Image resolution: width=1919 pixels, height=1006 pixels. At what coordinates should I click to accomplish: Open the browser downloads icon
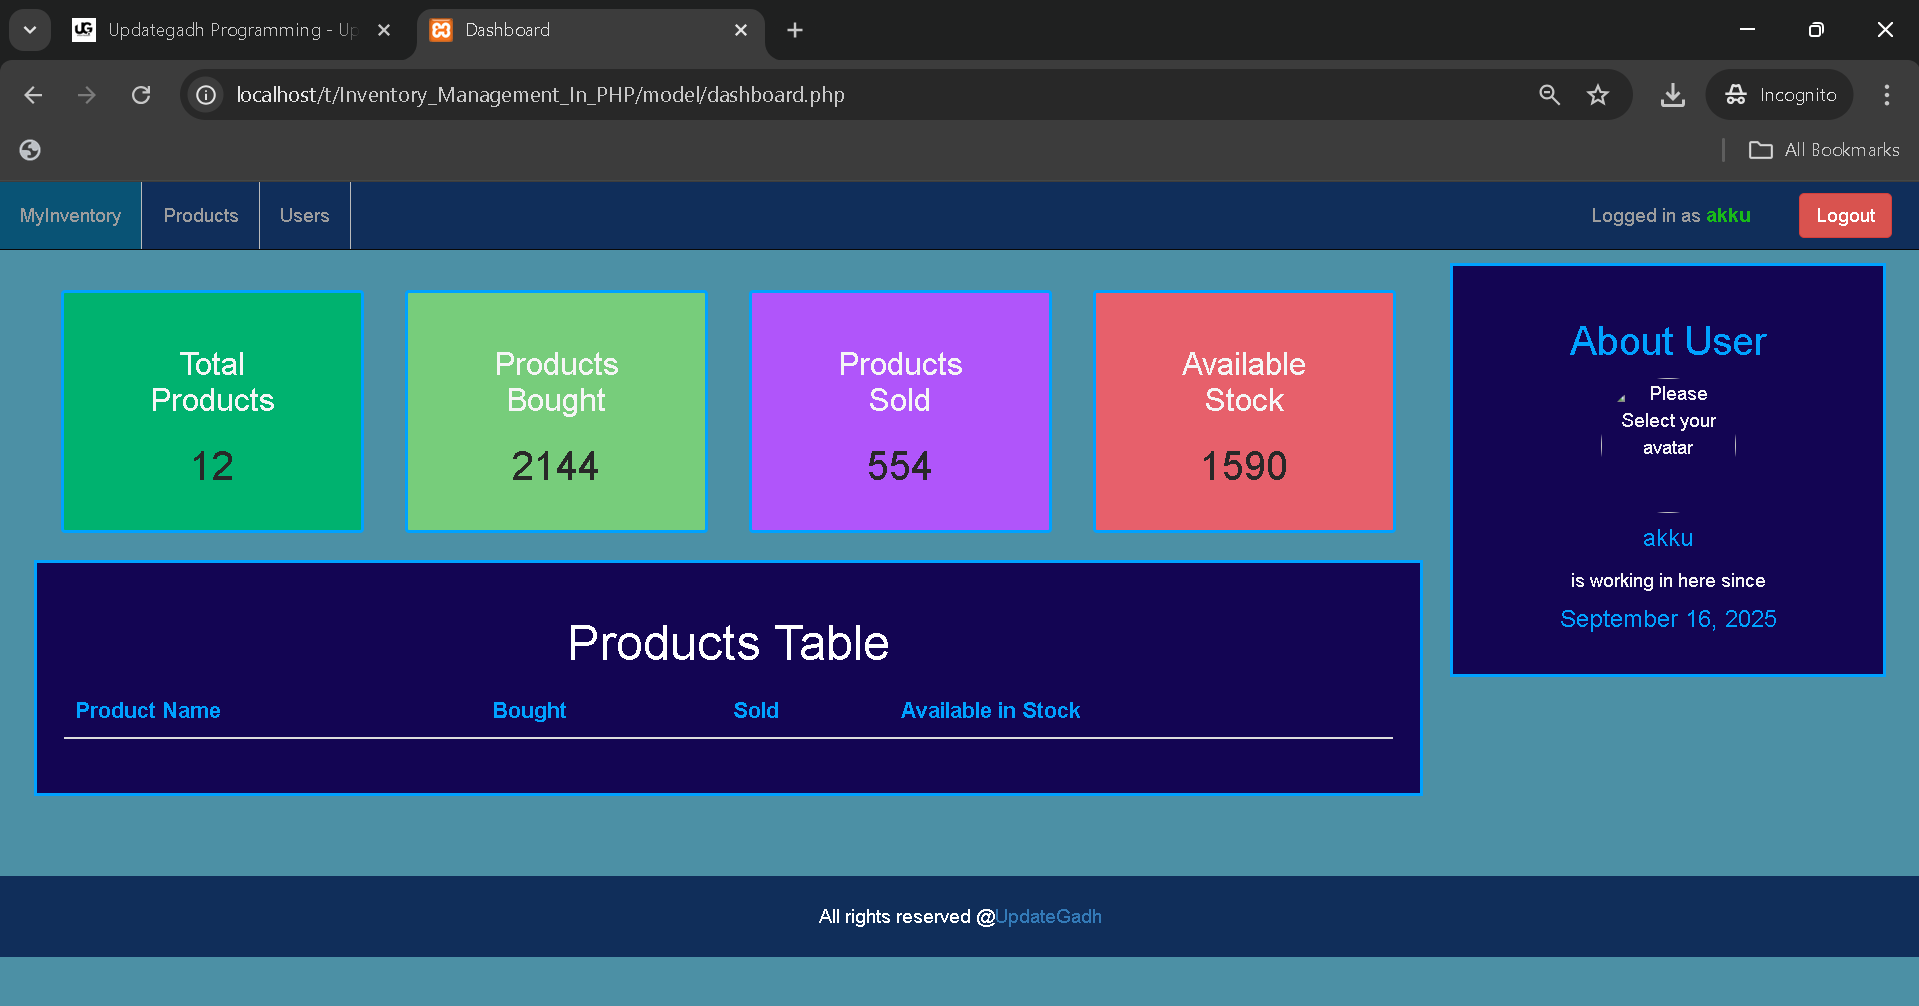(1672, 95)
